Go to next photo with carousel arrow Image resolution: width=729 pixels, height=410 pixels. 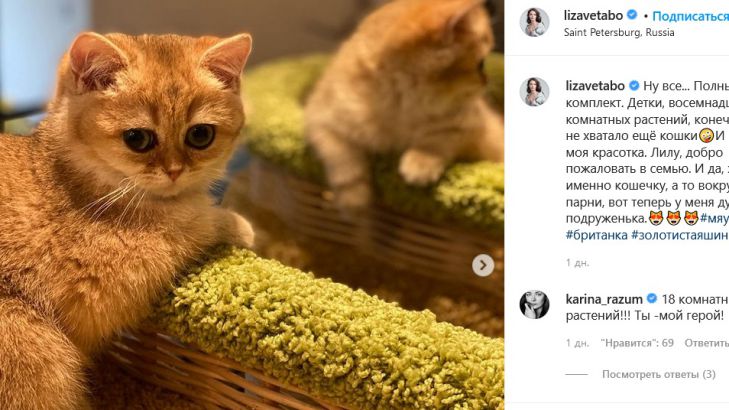pos(483,265)
